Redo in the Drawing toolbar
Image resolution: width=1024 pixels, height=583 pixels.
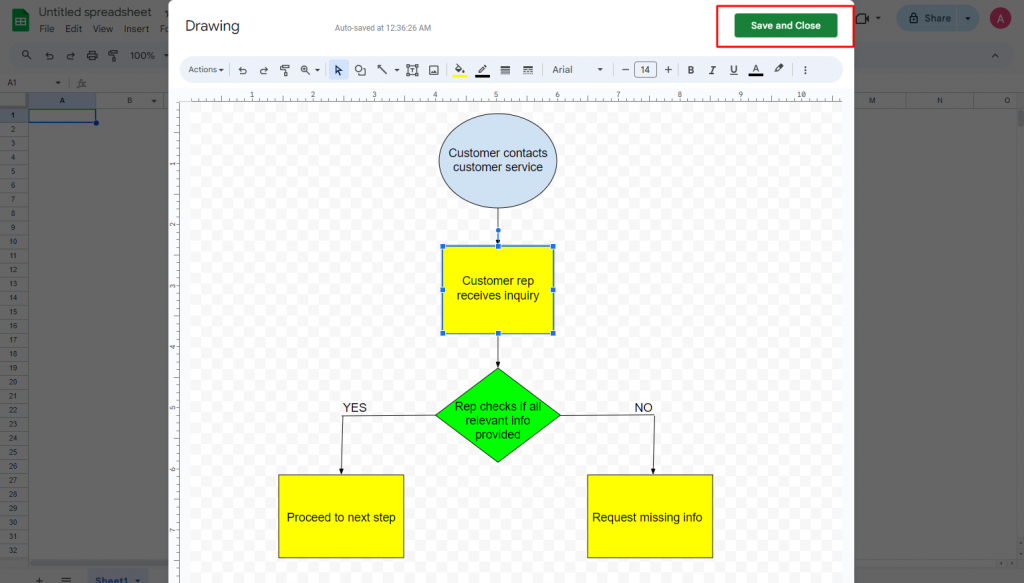tap(264, 70)
